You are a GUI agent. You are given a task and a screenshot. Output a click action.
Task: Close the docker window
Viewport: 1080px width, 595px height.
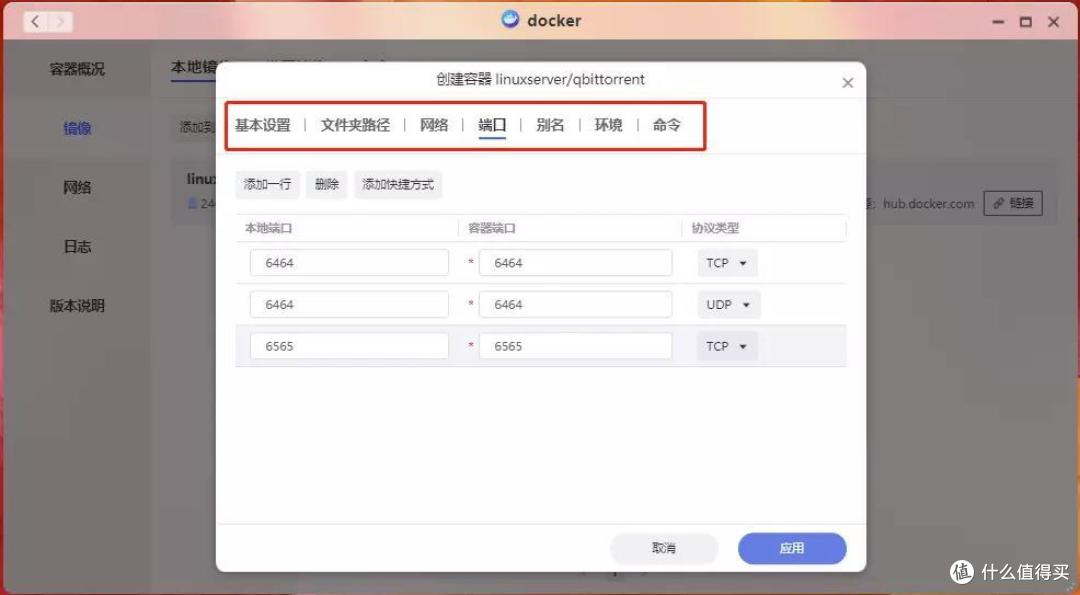coord(1053,22)
